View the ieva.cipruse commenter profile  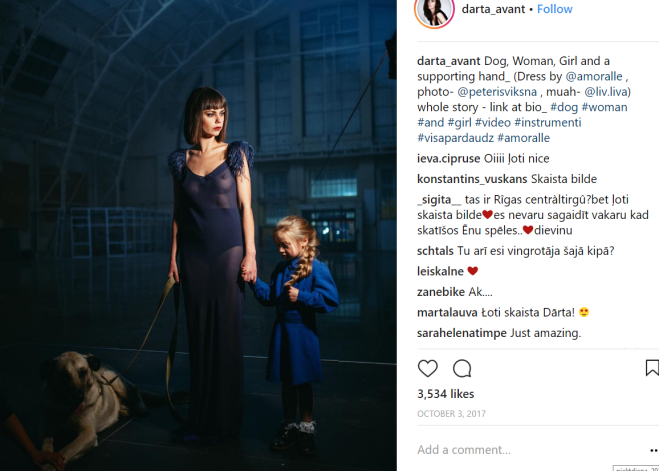pos(448,158)
